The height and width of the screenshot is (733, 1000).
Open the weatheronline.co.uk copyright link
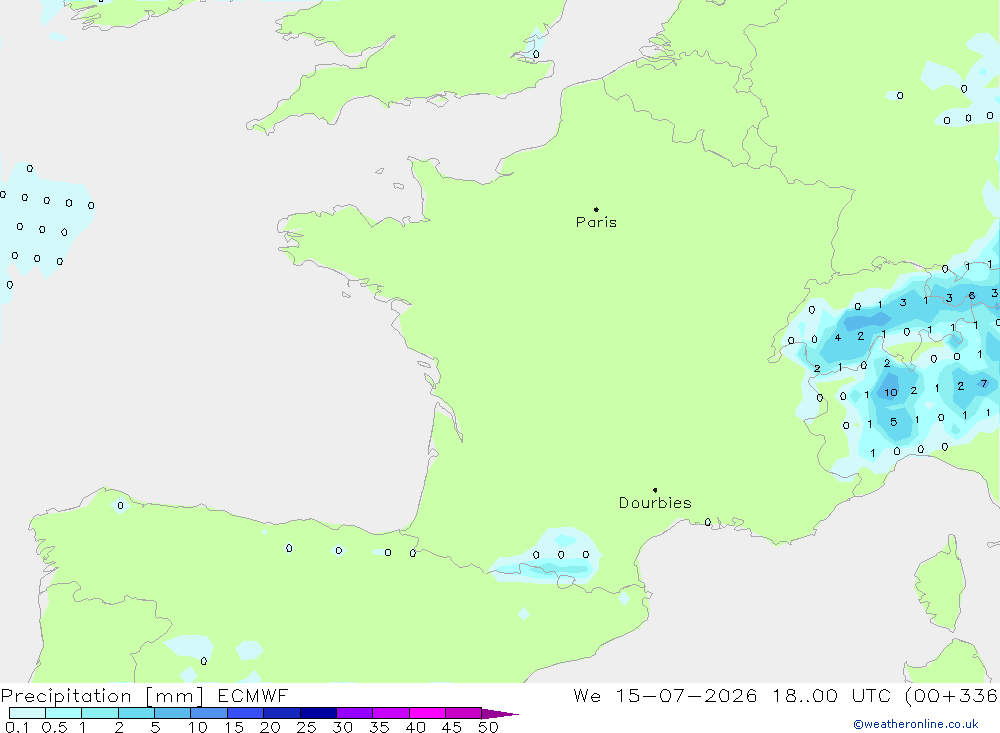[x=916, y=724]
